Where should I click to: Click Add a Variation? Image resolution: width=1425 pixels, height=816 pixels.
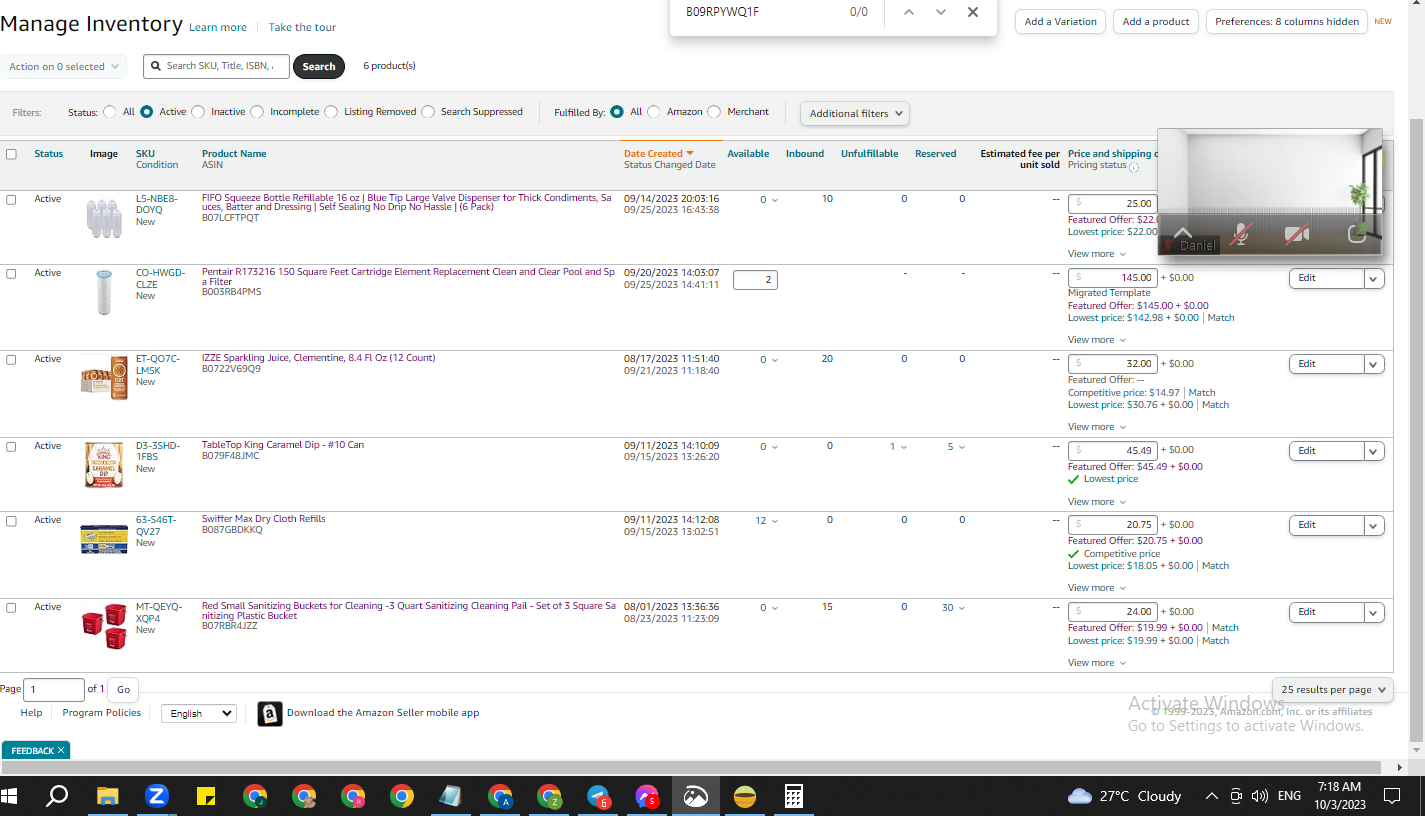(x=1061, y=21)
